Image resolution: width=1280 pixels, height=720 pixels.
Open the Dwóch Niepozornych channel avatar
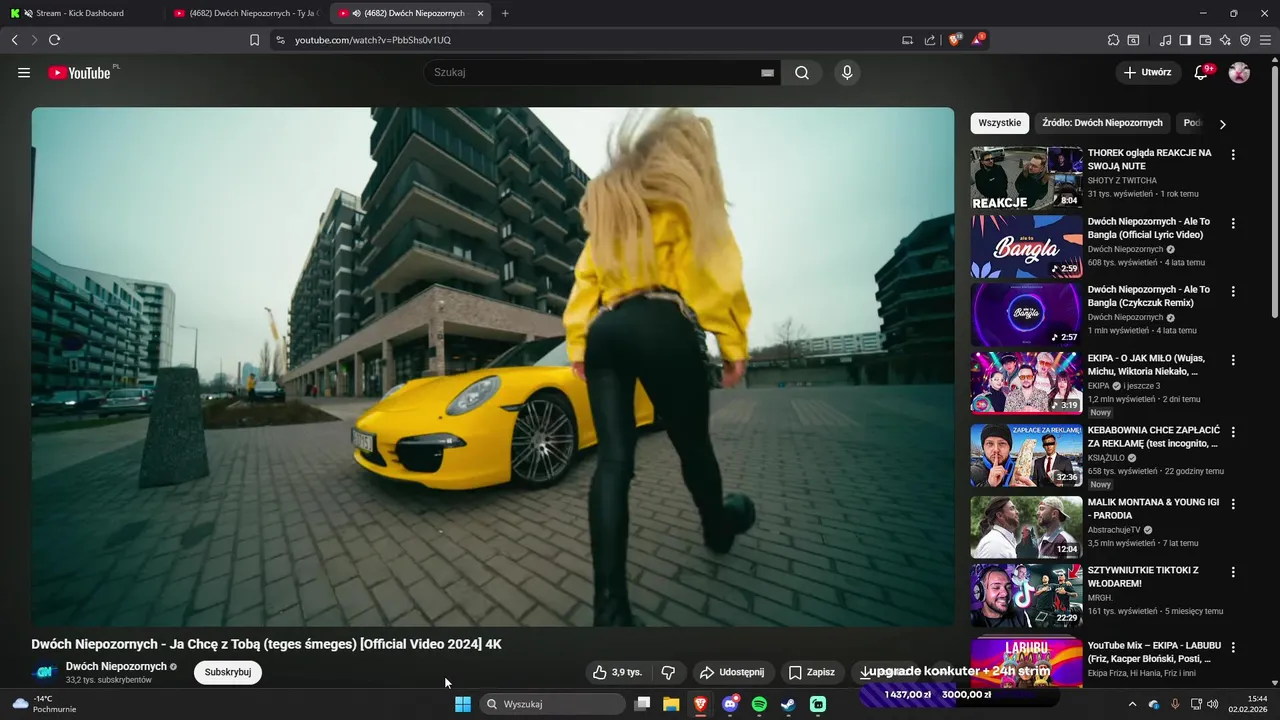click(44, 673)
